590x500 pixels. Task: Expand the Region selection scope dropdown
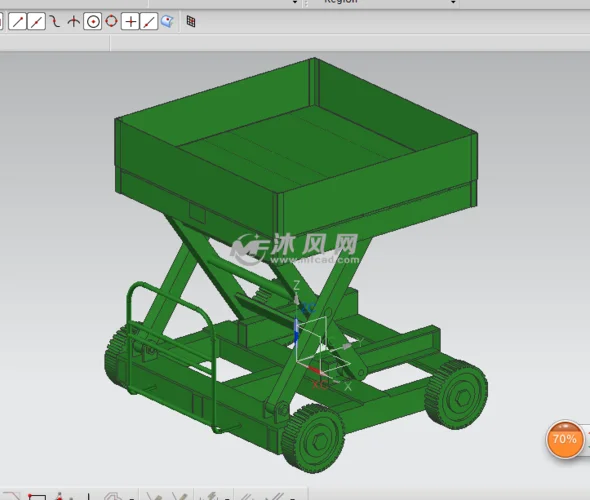click(x=453, y=2)
